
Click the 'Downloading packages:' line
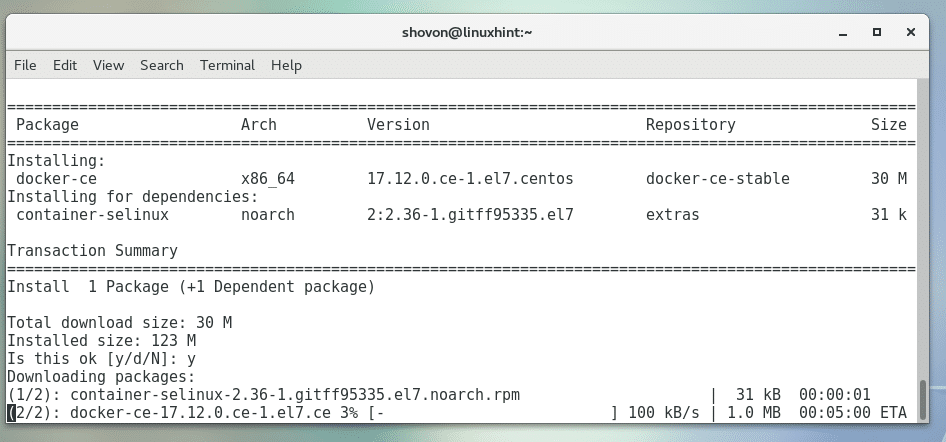(x=101, y=377)
